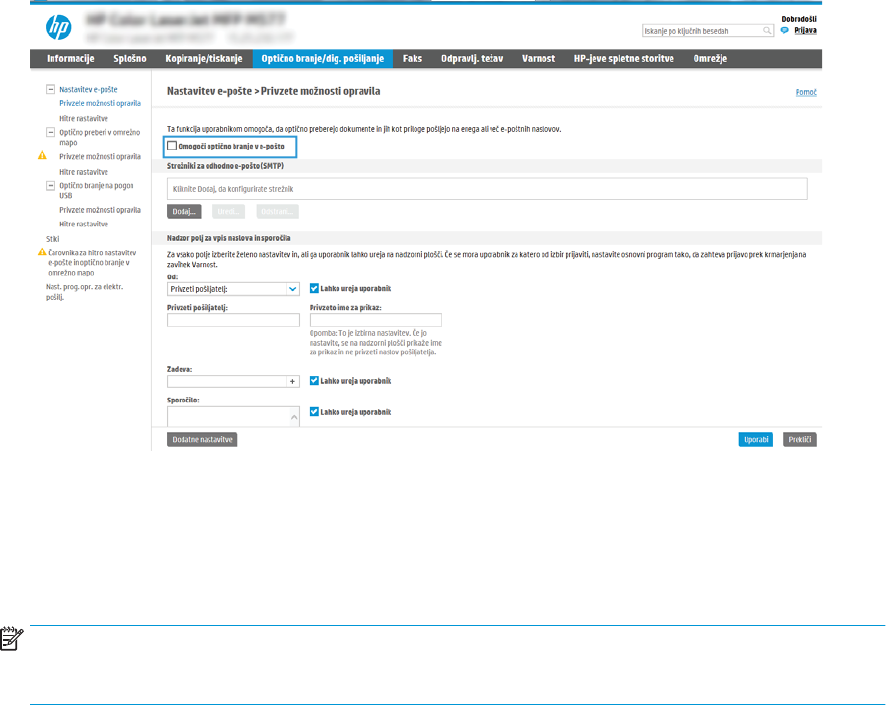Click the warning icon beside Čarovnika za hitro nastavitev
Screen dimensions: 886x705
(42, 255)
